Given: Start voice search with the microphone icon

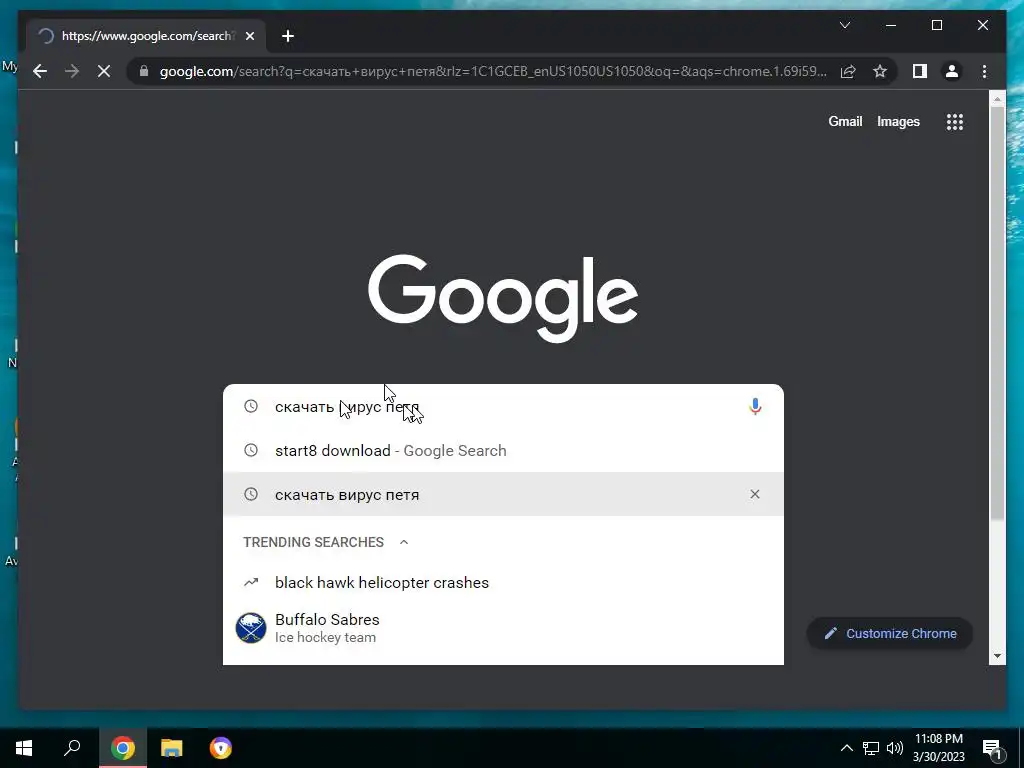Looking at the screenshot, I should 755,406.
